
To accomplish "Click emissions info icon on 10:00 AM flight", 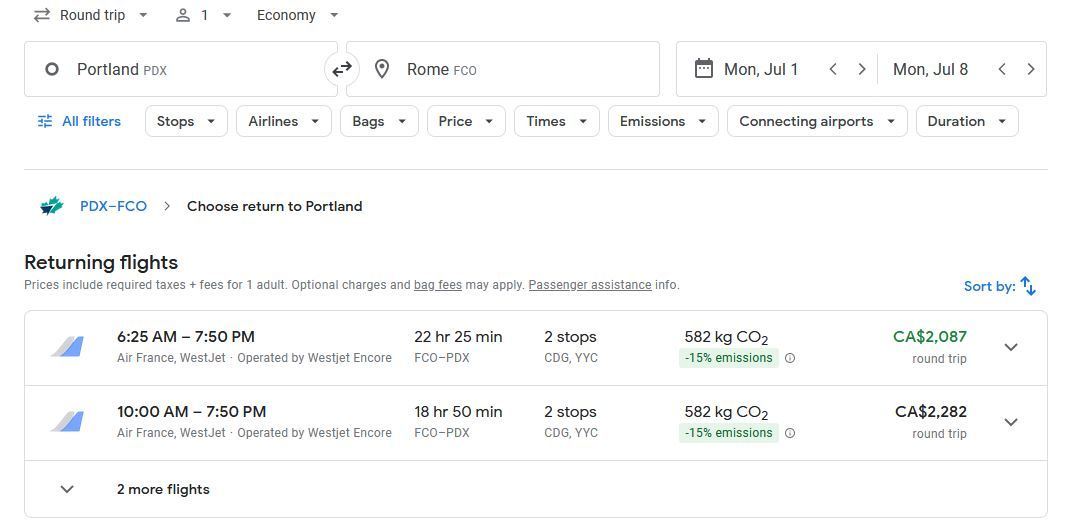I will tap(790, 433).
